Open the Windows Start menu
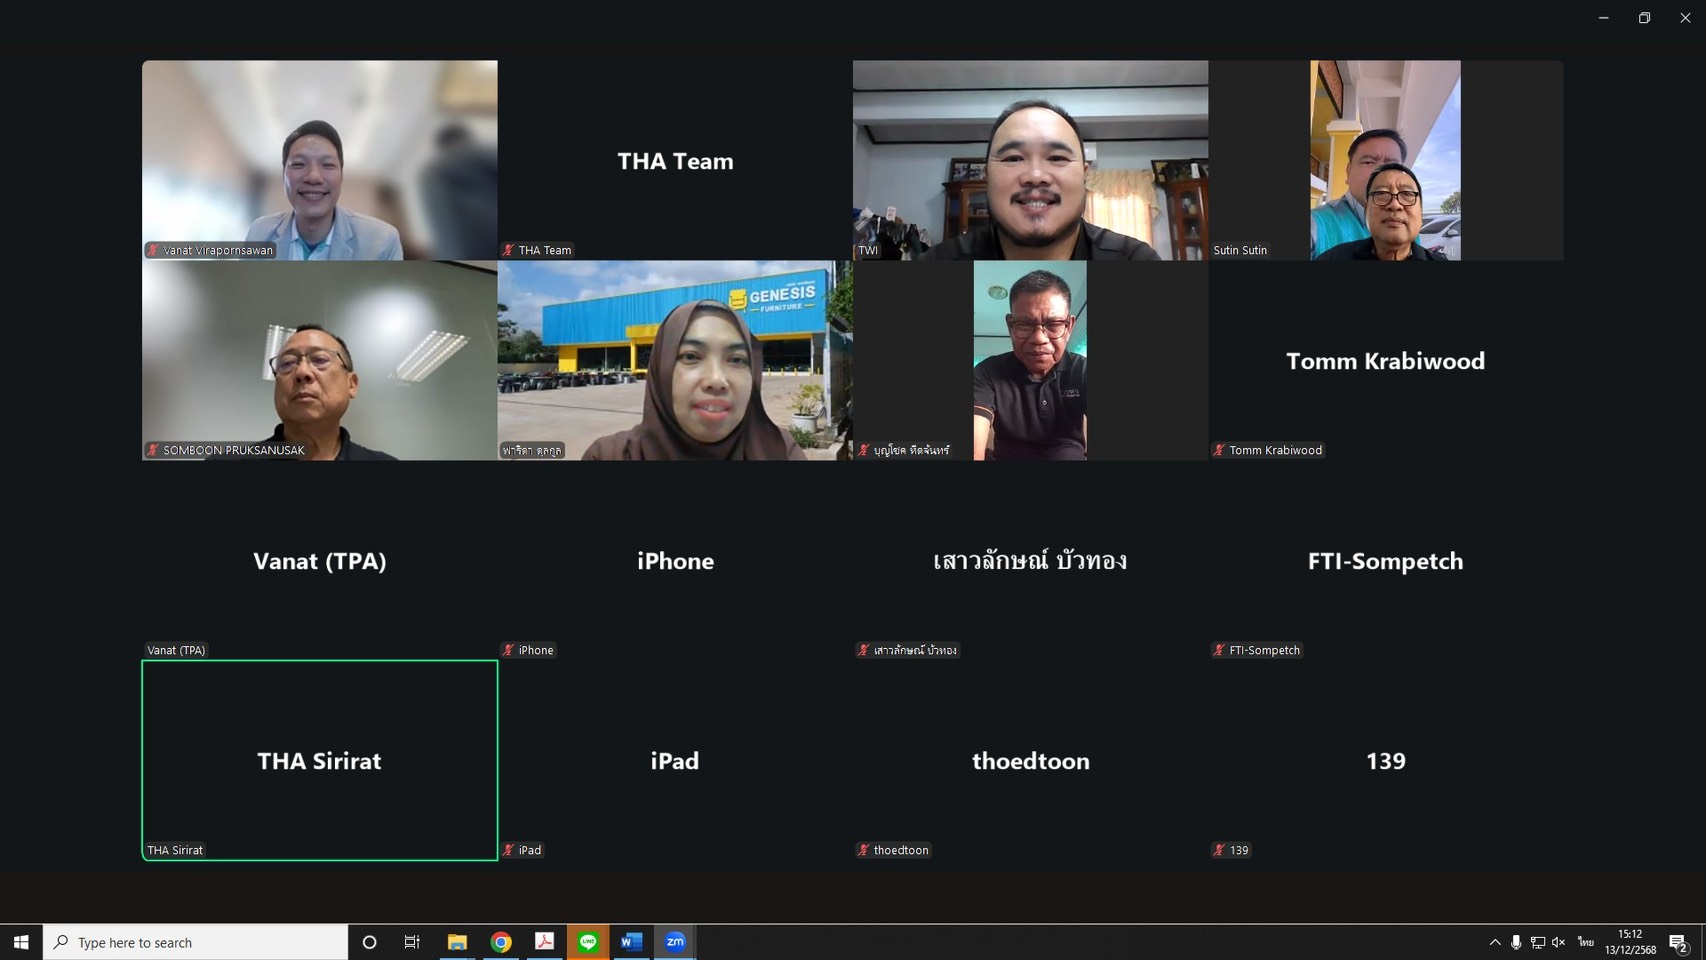1706x960 pixels. (21, 942)
